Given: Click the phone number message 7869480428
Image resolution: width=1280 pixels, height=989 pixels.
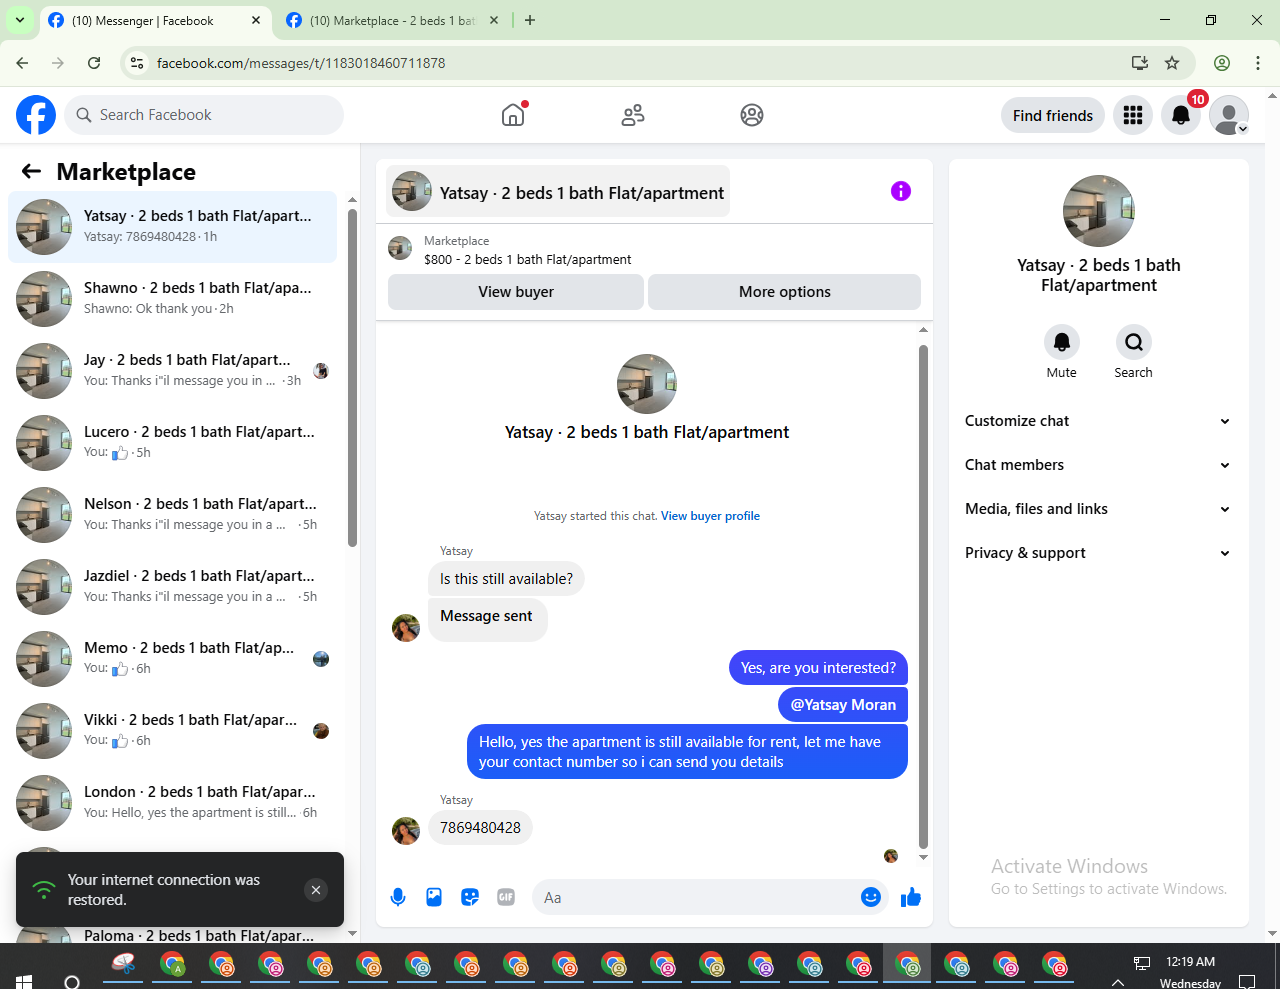Looking at the screenshot, I should [x=480, y=828].
